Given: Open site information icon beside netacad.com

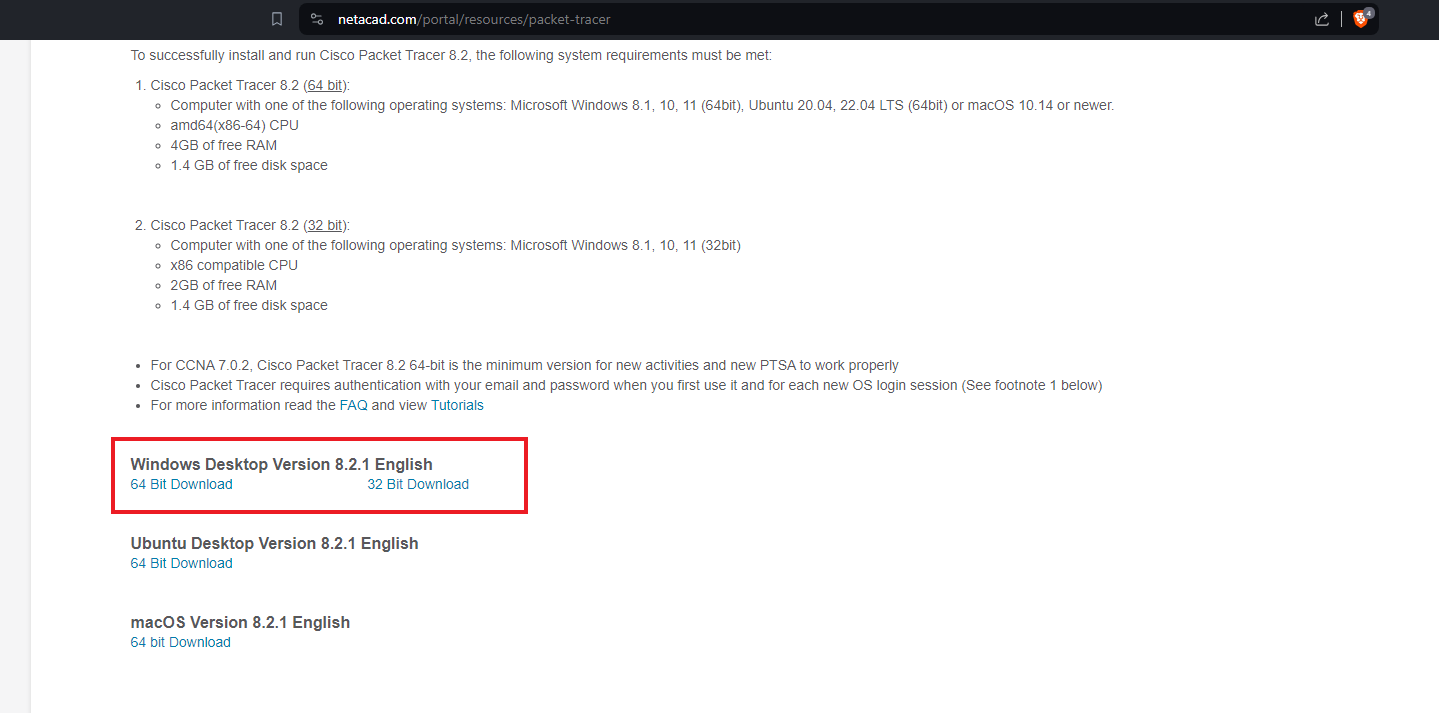Looking at the screenshot, I should pyautogui.click(x=317, y=19).
